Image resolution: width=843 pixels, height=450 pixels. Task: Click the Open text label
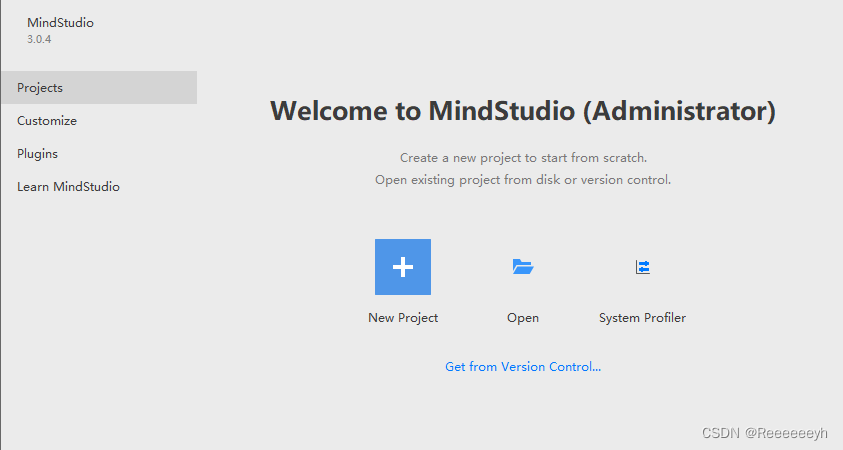pyautogui.click(x=523, y=318)
